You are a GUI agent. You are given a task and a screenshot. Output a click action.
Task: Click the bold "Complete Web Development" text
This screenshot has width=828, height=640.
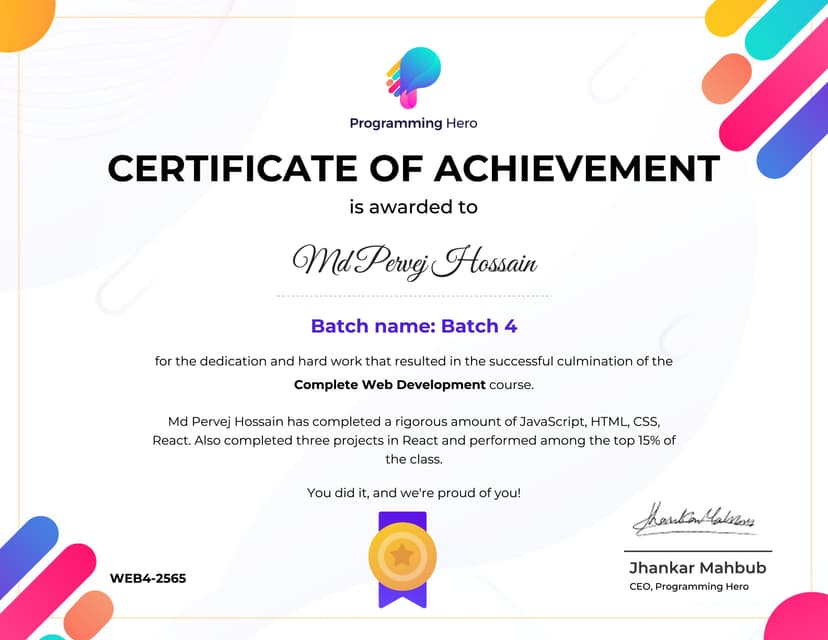389,384
